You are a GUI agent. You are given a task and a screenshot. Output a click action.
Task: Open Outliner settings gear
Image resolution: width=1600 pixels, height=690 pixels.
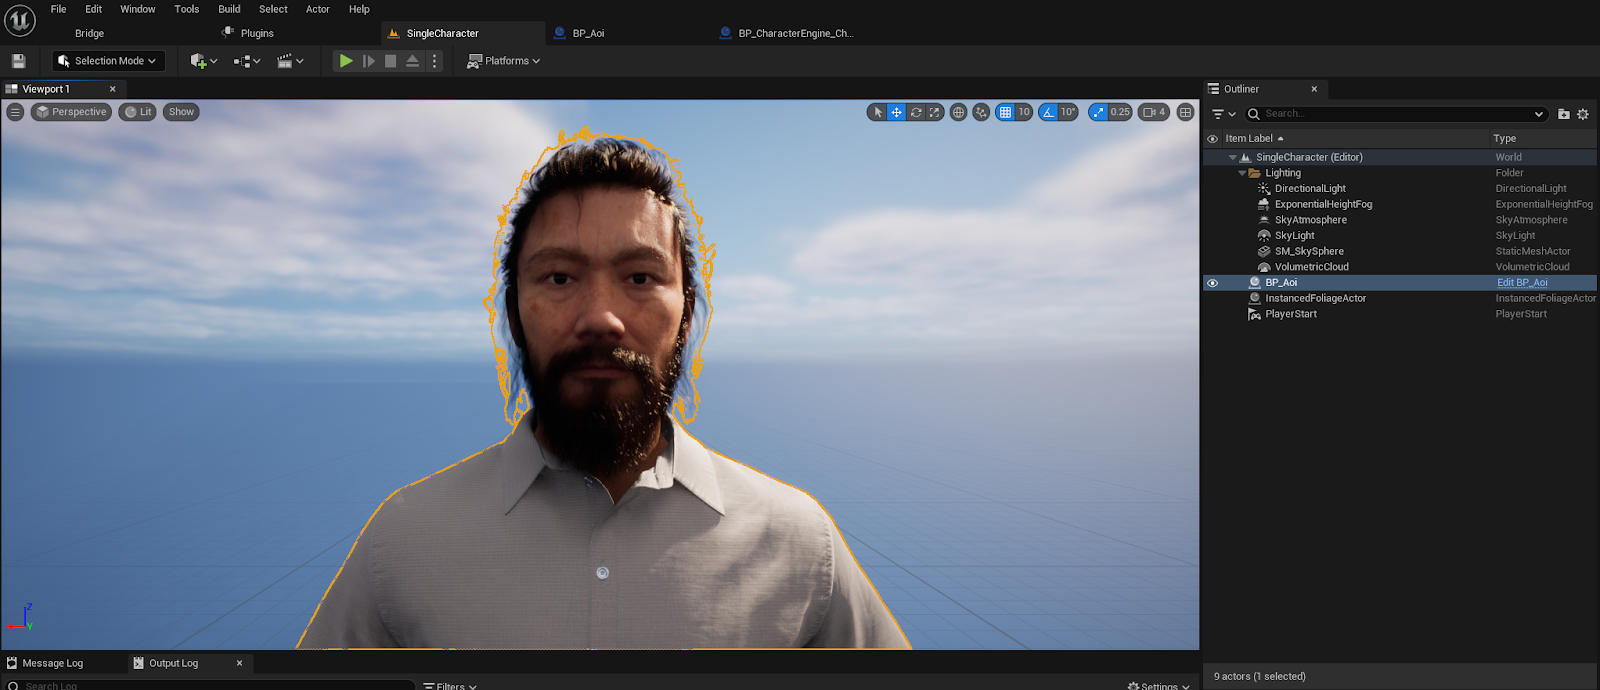pos(1583,114)
